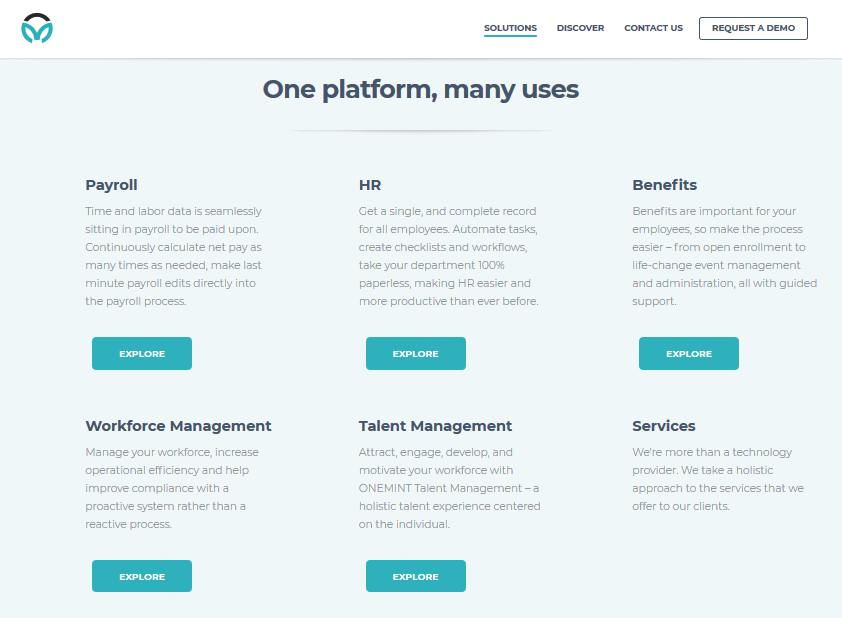Image resolution: width=842 pixels, height=618 pixels.
Task: Explore Workforce Management
Action: click(x=141, y=576)
